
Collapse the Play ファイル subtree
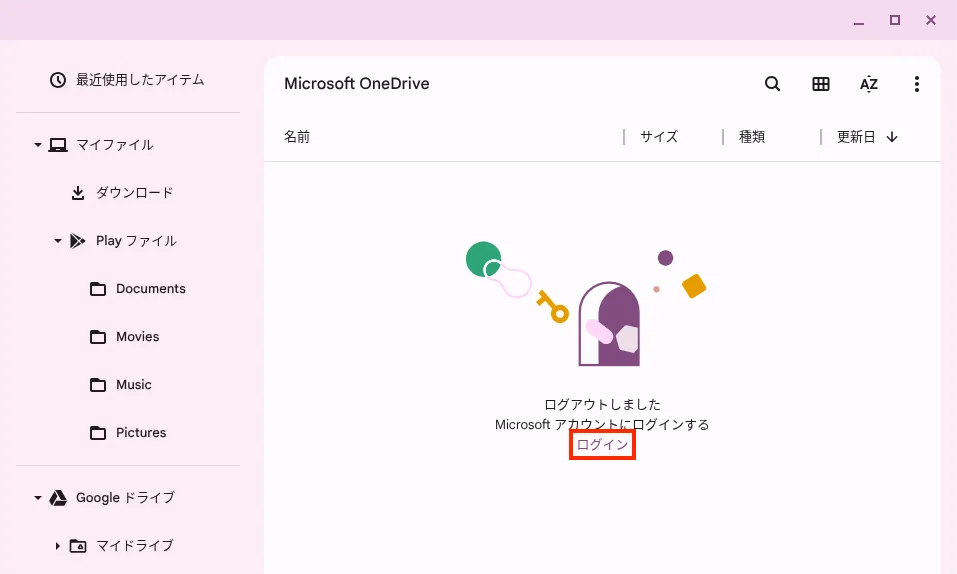pyautogui.click(x=57, y=241)
